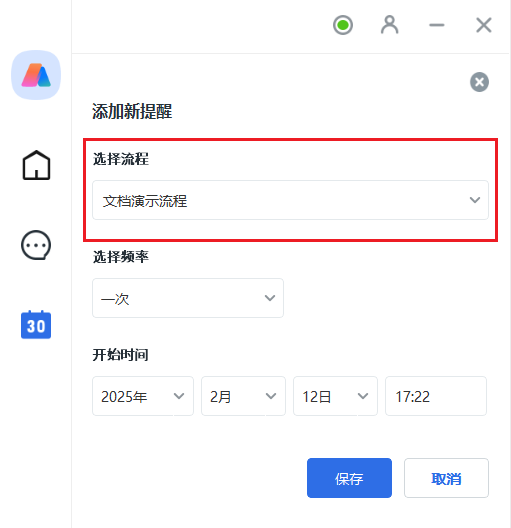Image resolution: width=511 pixels, height=528 pixels.
Task: Open the chat bubble icon in sidebar
Action: click(36, 245)
